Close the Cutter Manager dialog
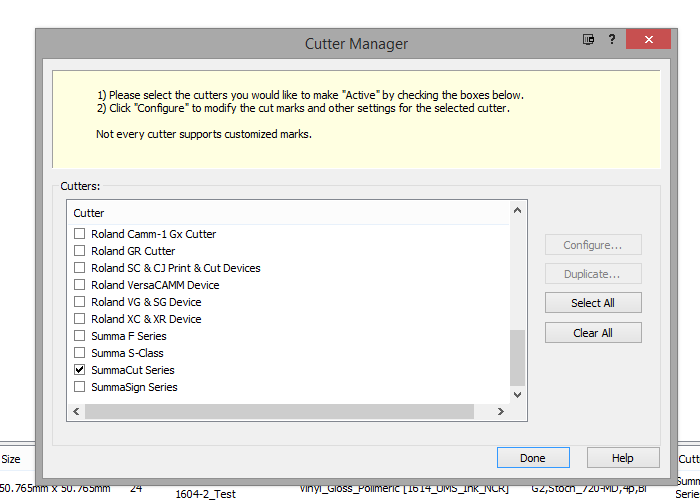This screenshot has width=700, height=500. pyautogui.click(x=648, y=39)
